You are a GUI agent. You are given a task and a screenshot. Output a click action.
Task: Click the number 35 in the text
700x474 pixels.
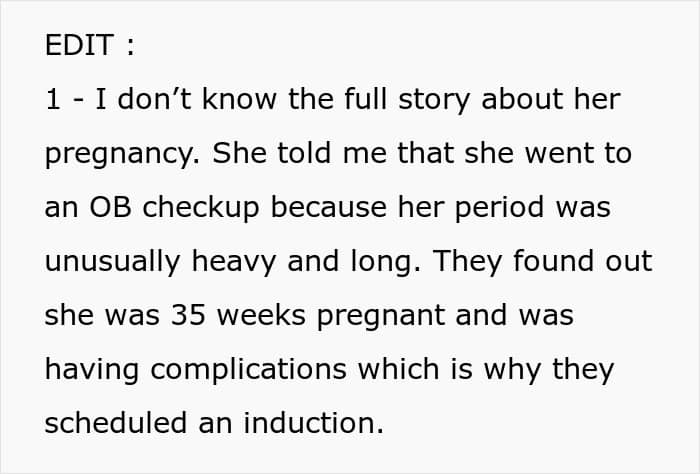coord(188,315)
